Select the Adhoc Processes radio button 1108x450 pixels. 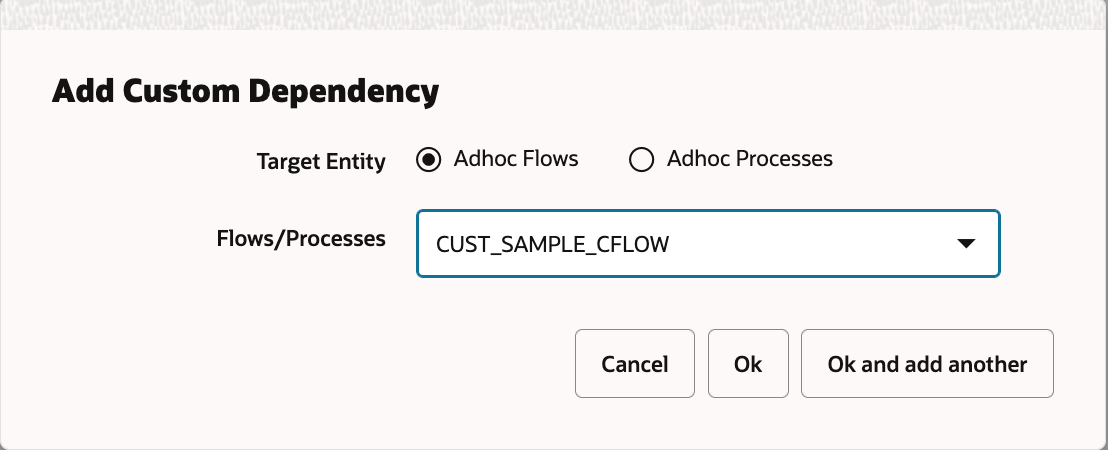[641, 160]
